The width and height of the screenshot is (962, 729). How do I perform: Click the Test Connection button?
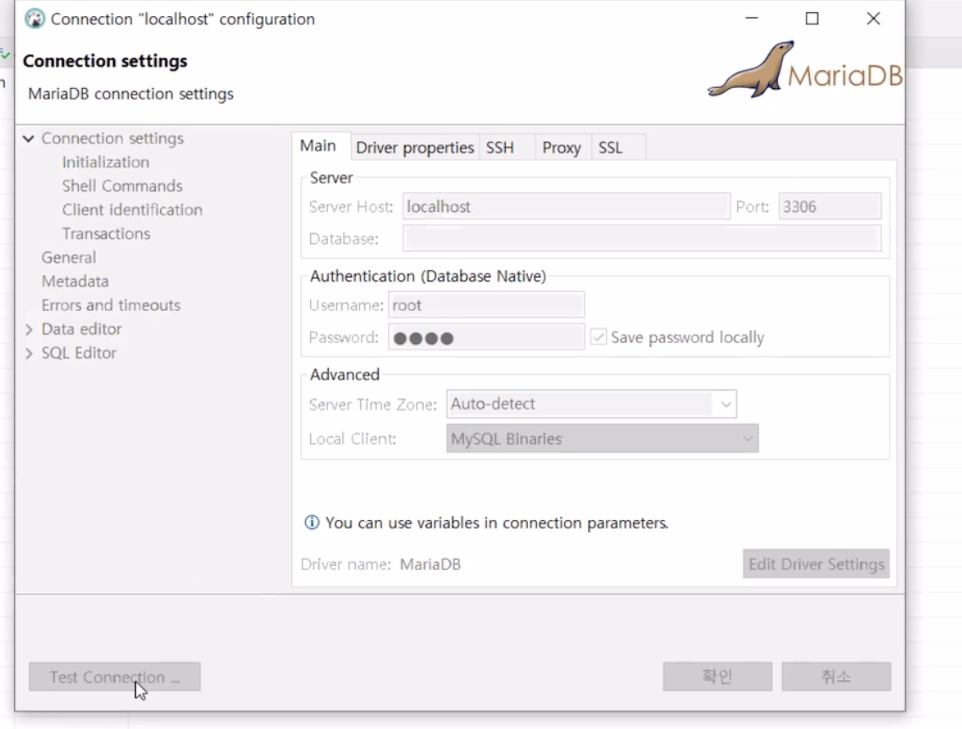115,677
